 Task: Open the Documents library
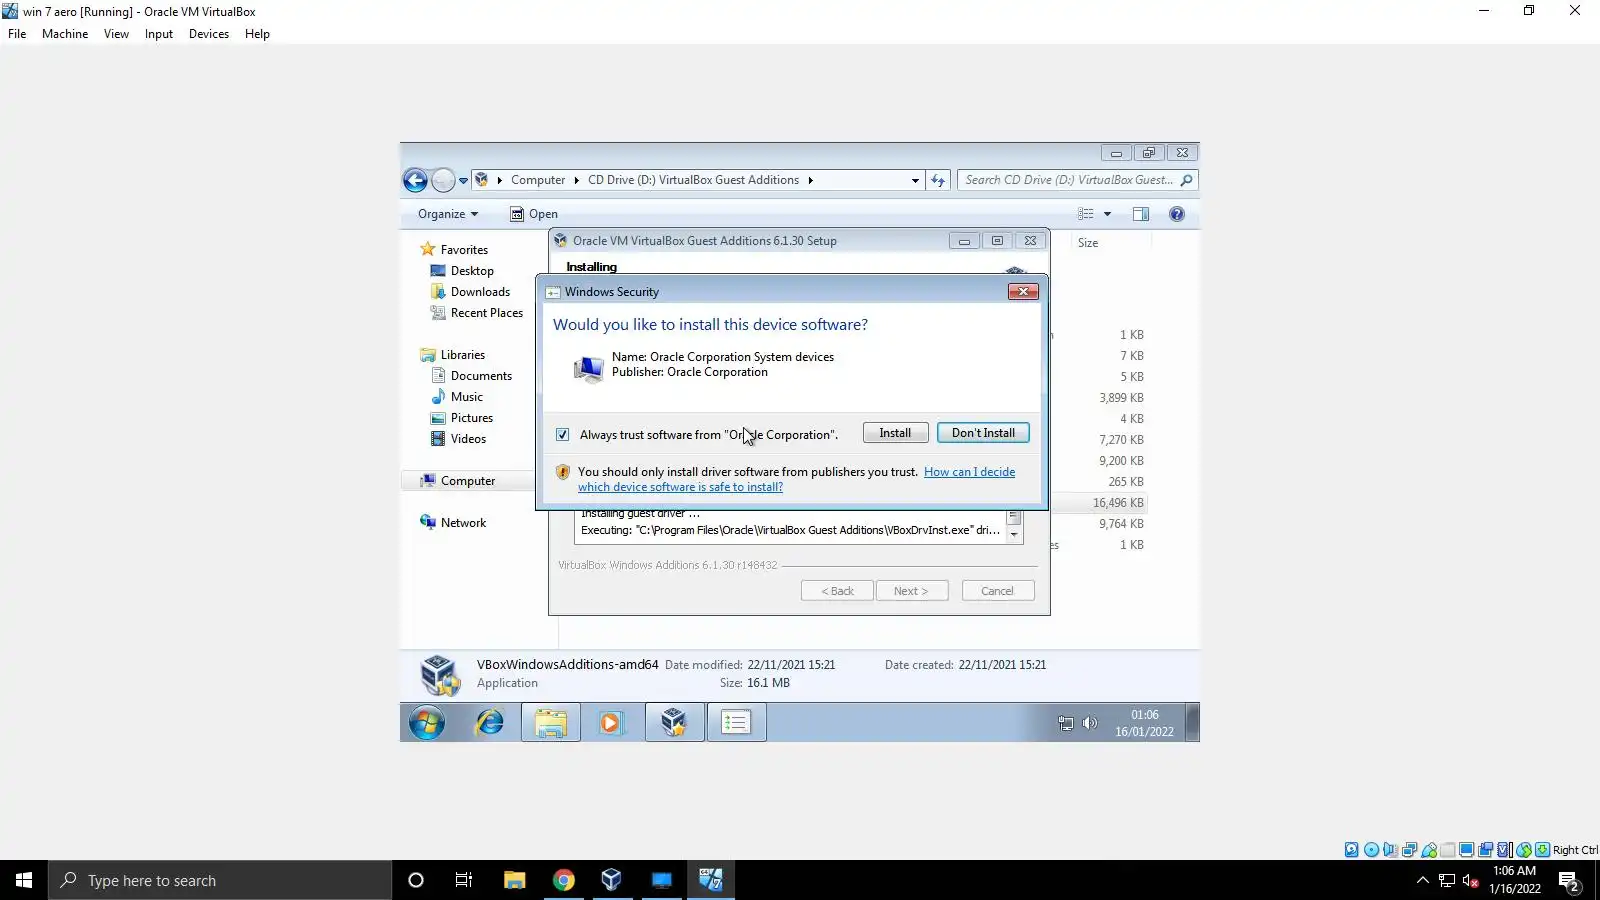pyautogui.click(x=471, y=376)
